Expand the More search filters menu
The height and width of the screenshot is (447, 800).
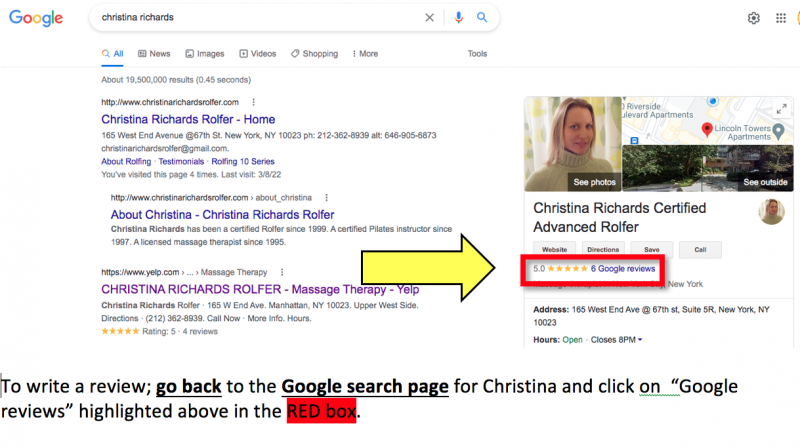click(x=364, y=54)
